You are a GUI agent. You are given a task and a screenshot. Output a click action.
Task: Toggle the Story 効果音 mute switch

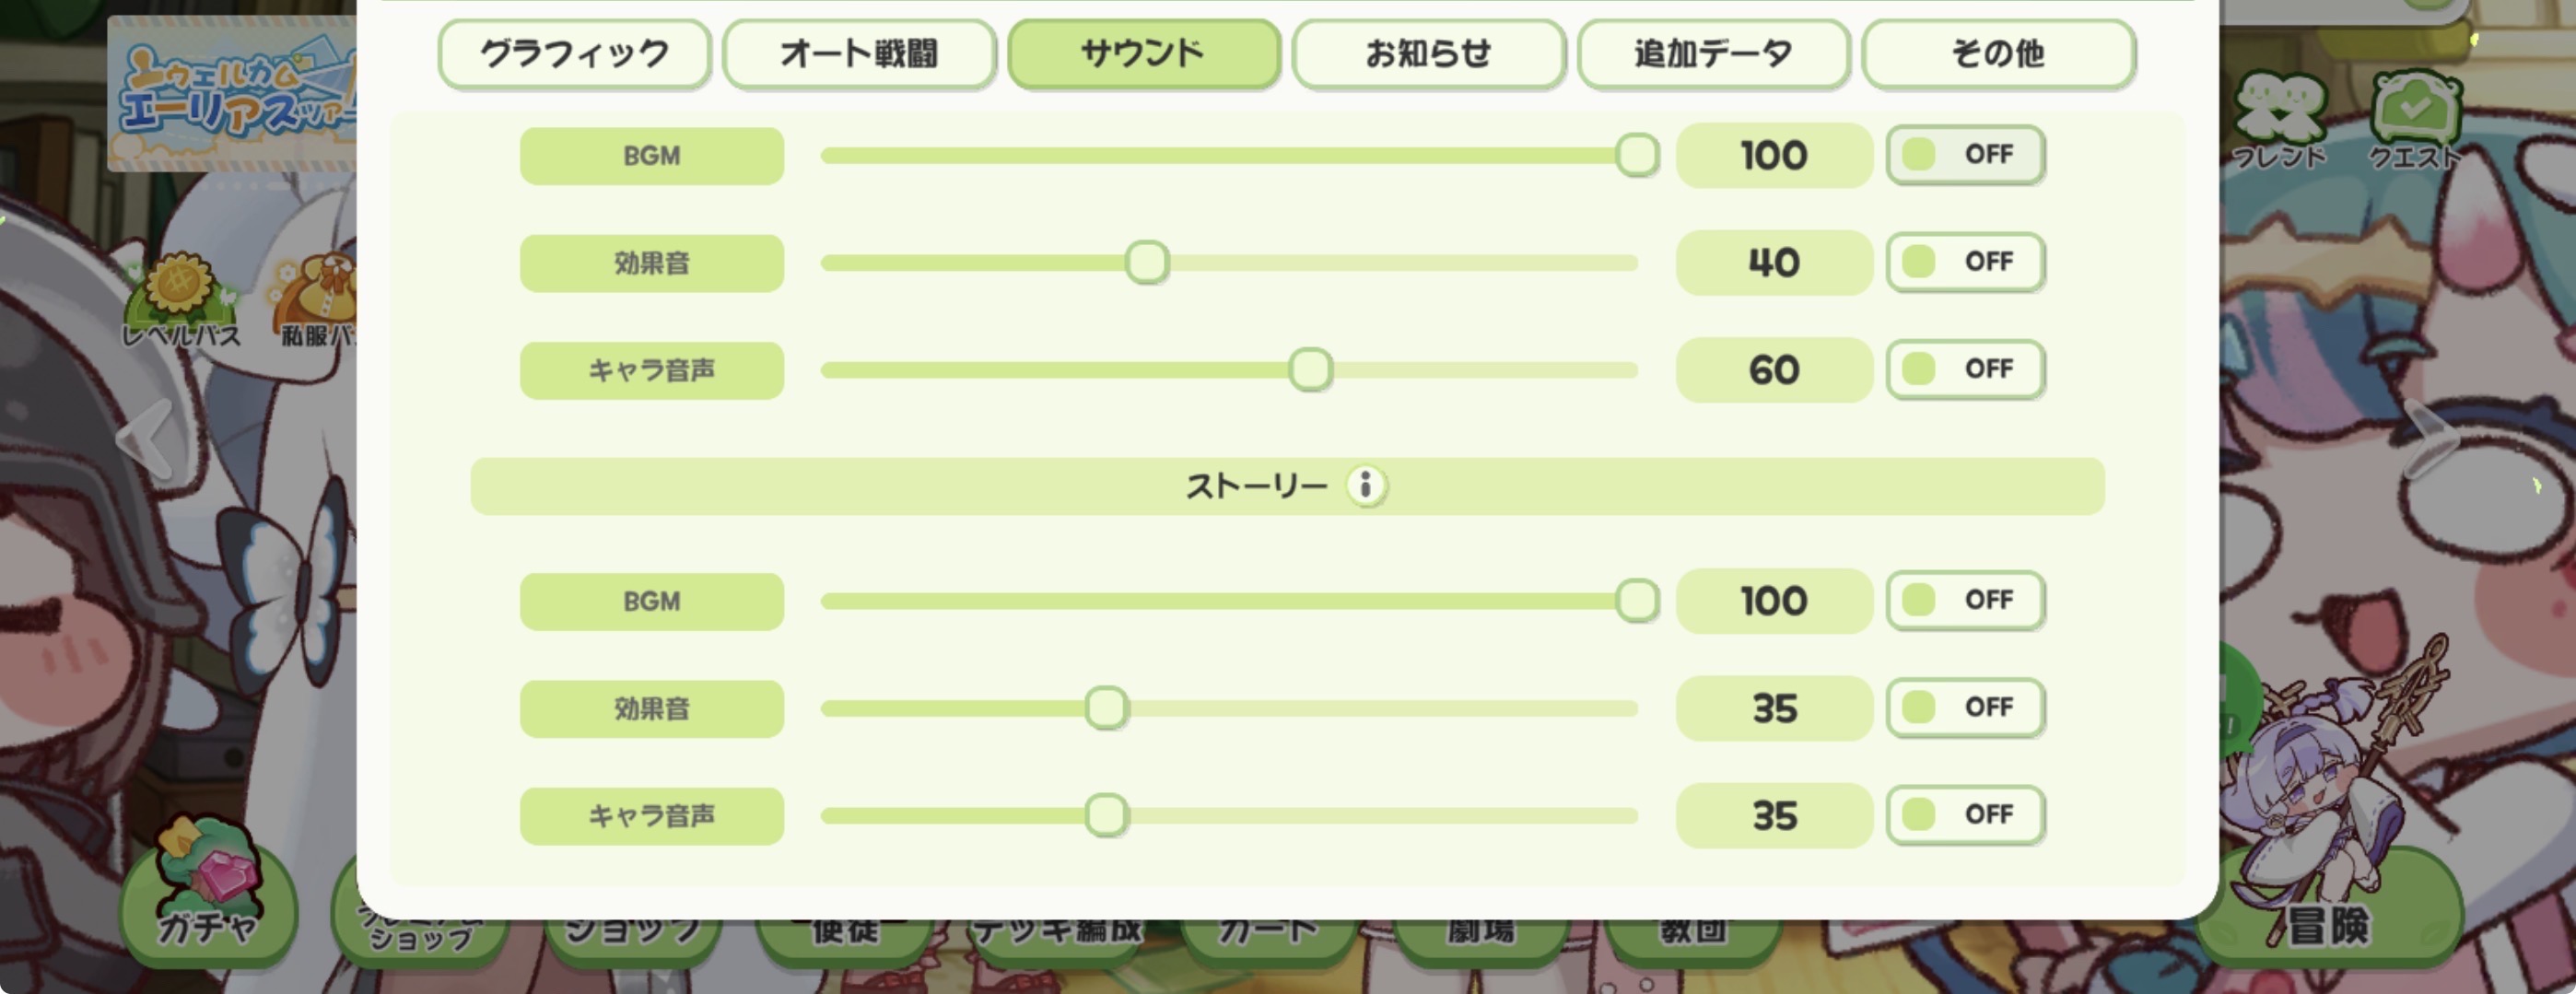pyautogui.click(x=1964, y=708)
